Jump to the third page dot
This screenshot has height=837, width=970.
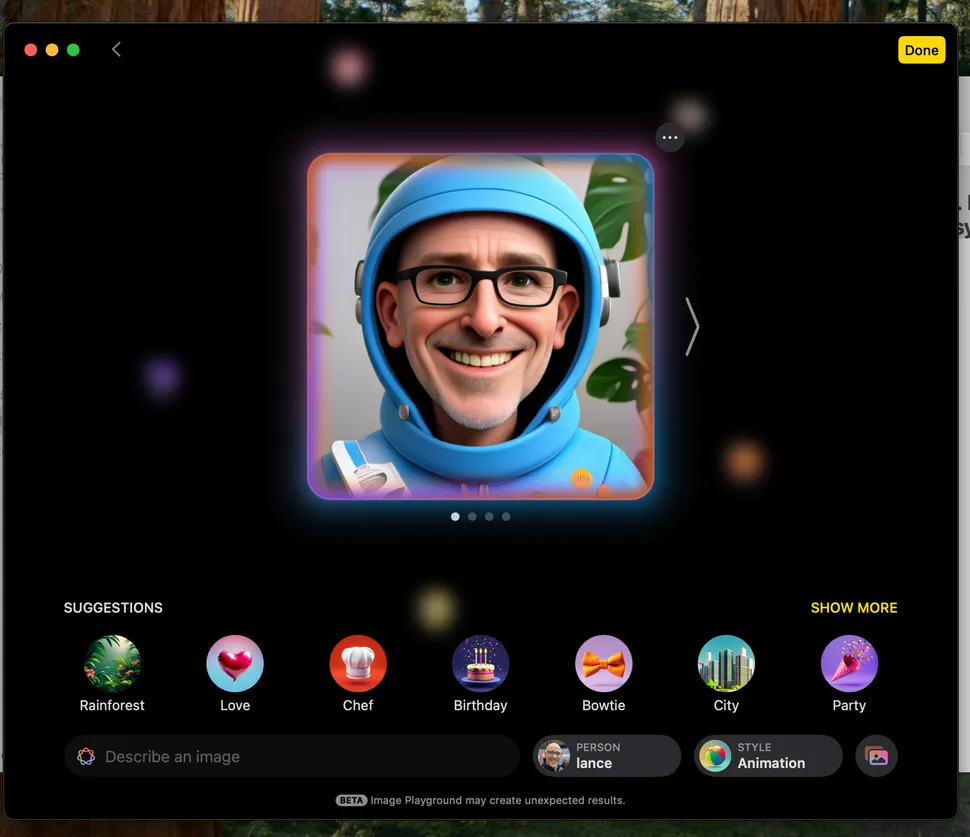pos(489,517)
